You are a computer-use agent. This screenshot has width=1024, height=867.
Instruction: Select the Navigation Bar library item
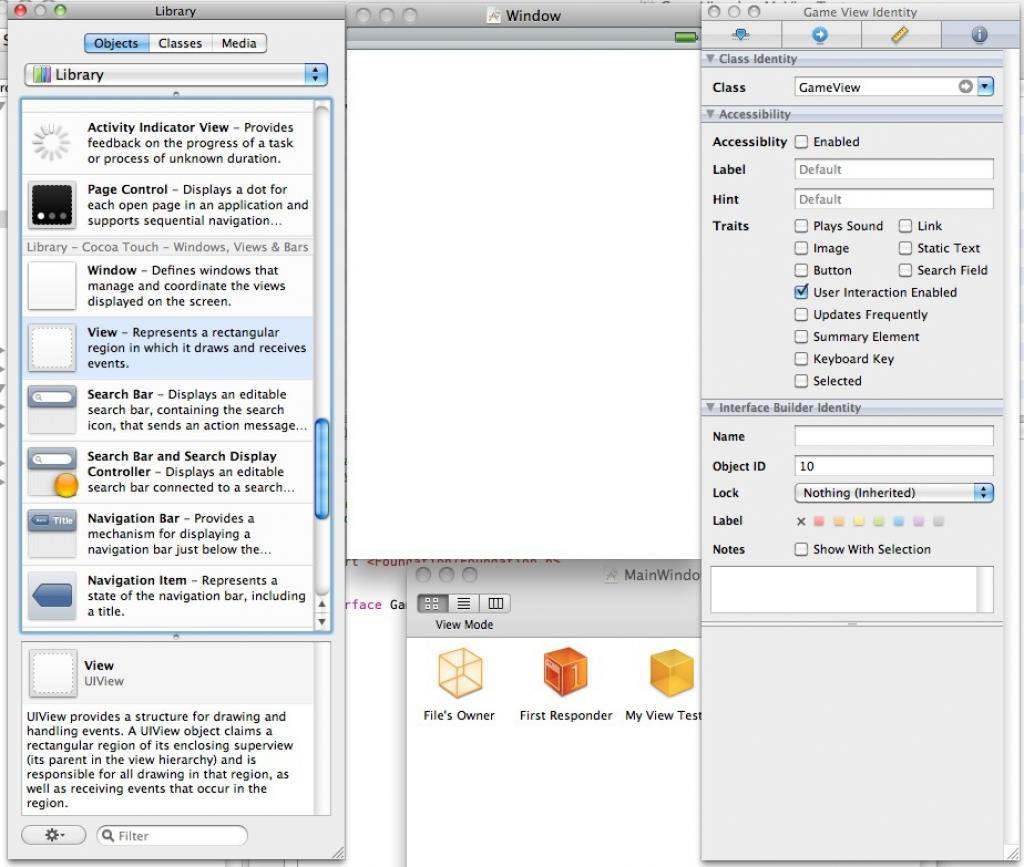(168, 533)
